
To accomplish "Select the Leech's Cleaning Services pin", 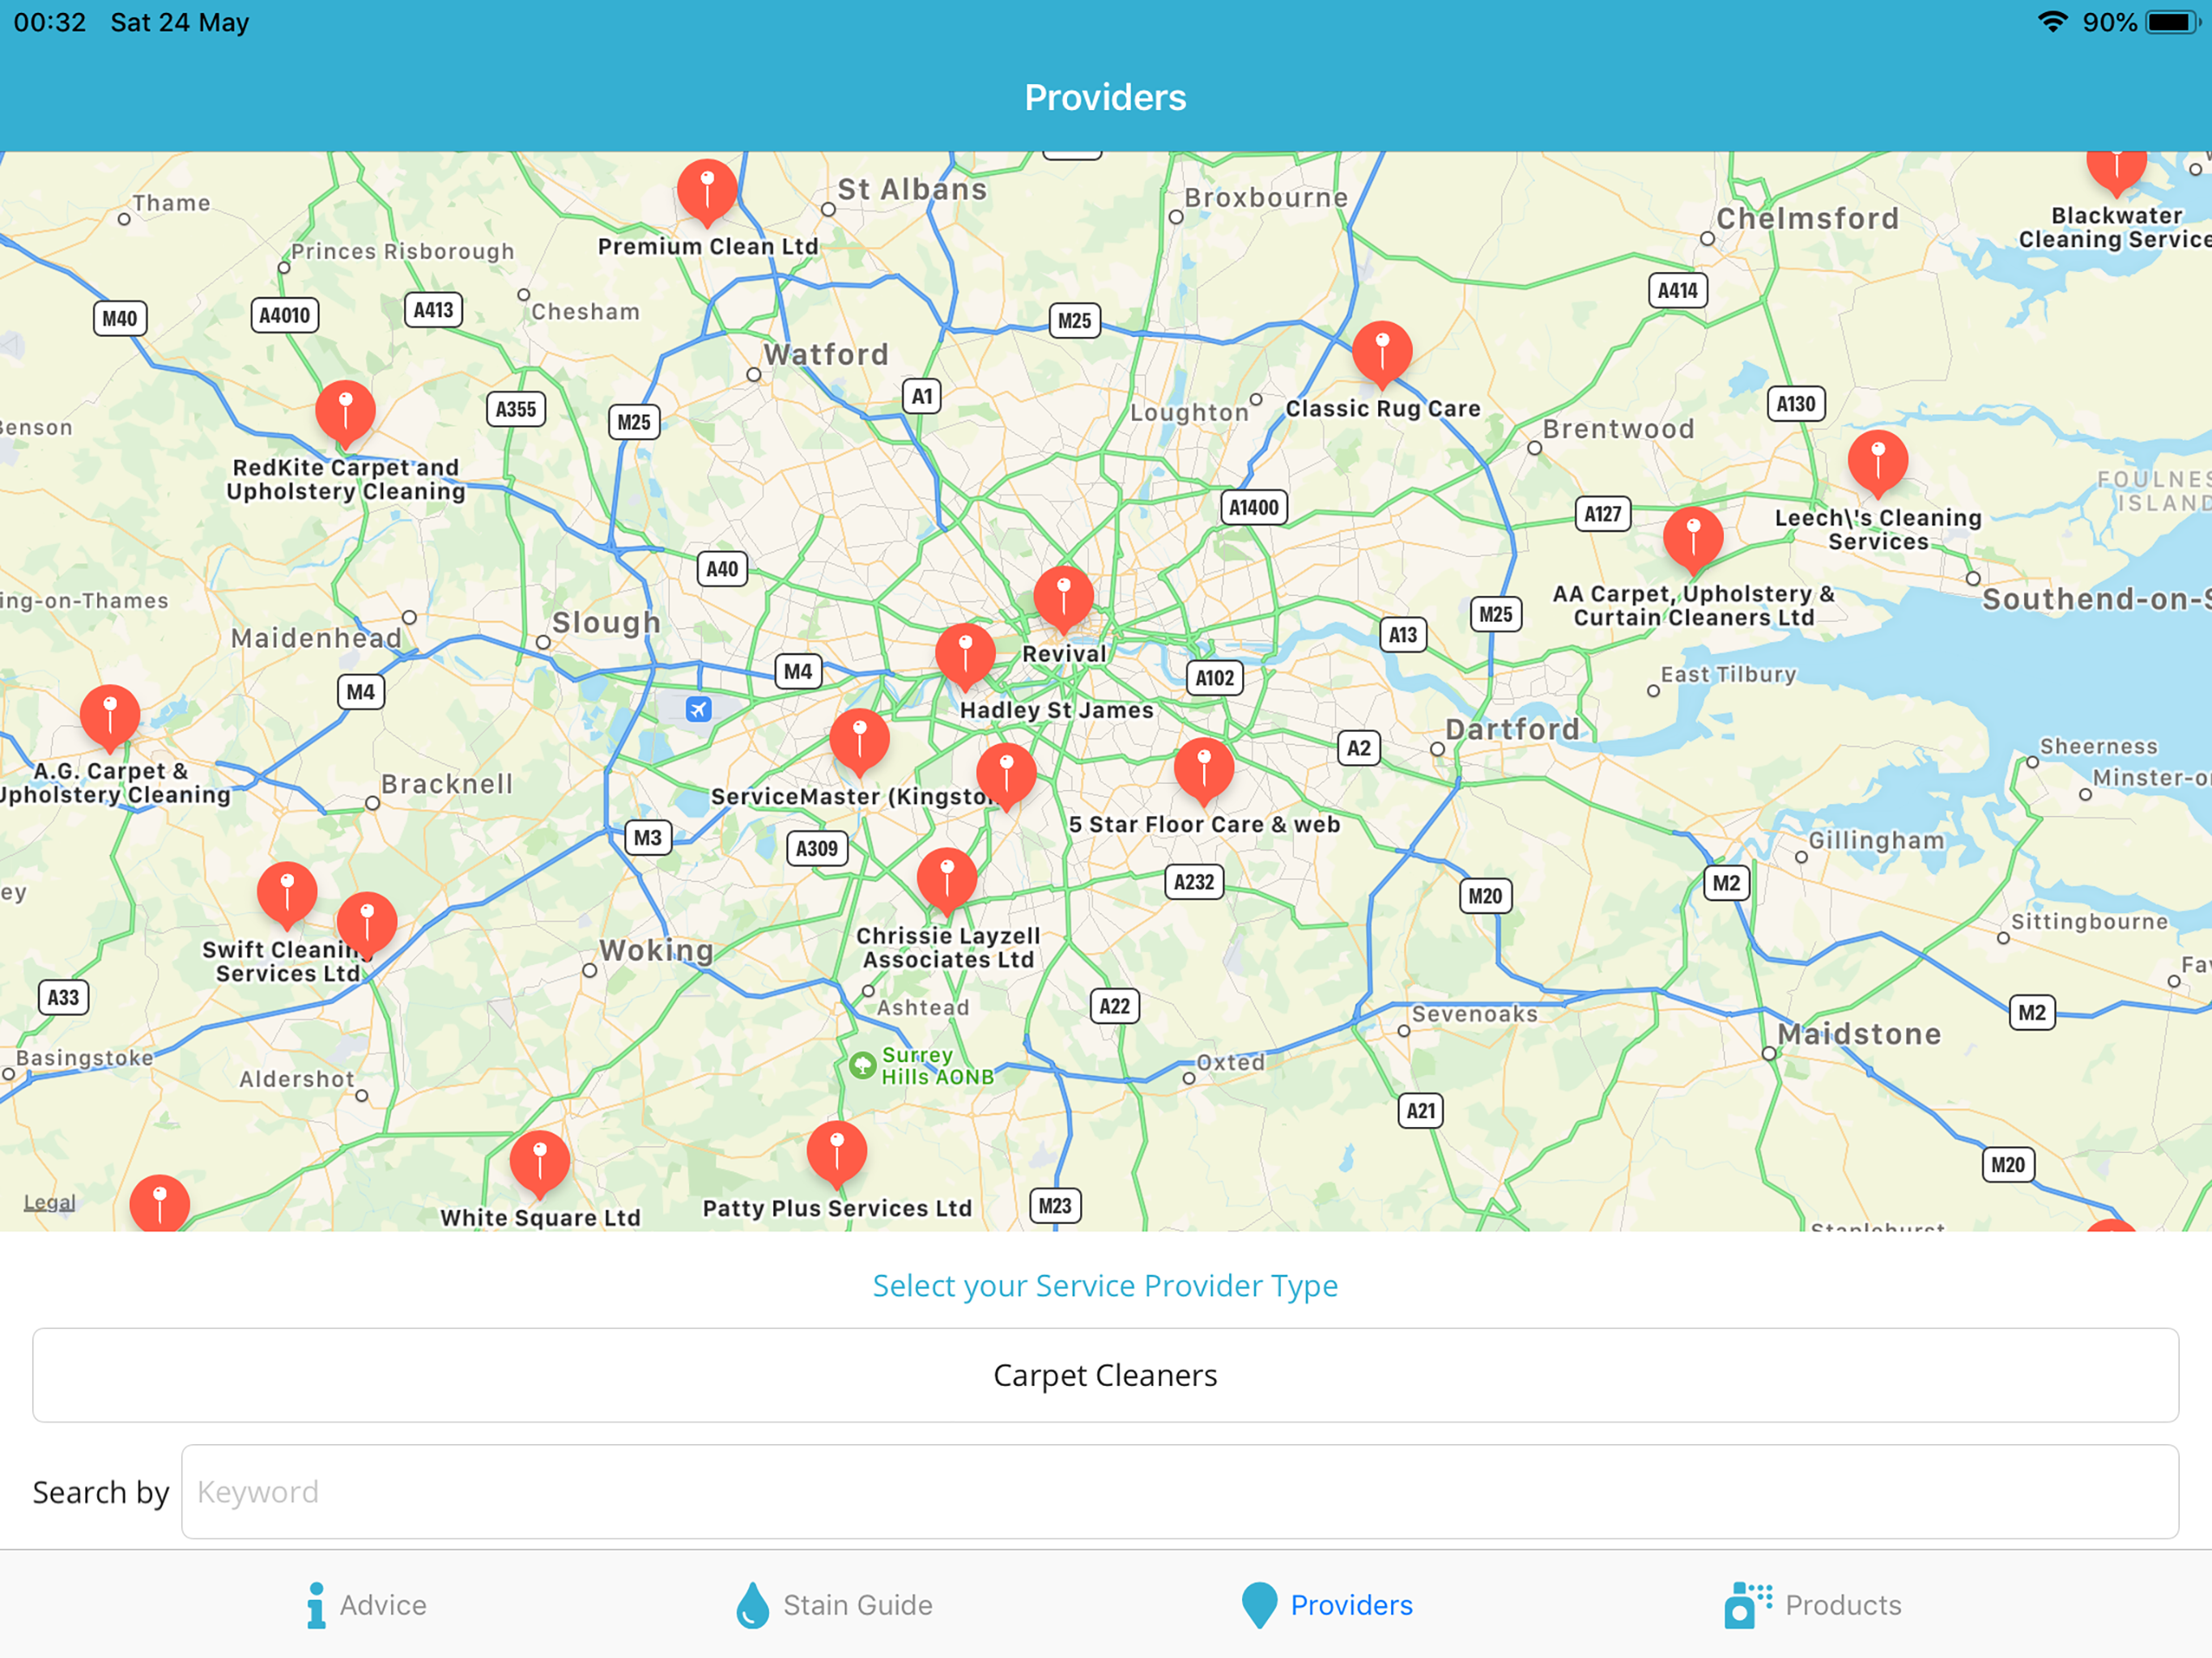I will [x=1878, y=463].
